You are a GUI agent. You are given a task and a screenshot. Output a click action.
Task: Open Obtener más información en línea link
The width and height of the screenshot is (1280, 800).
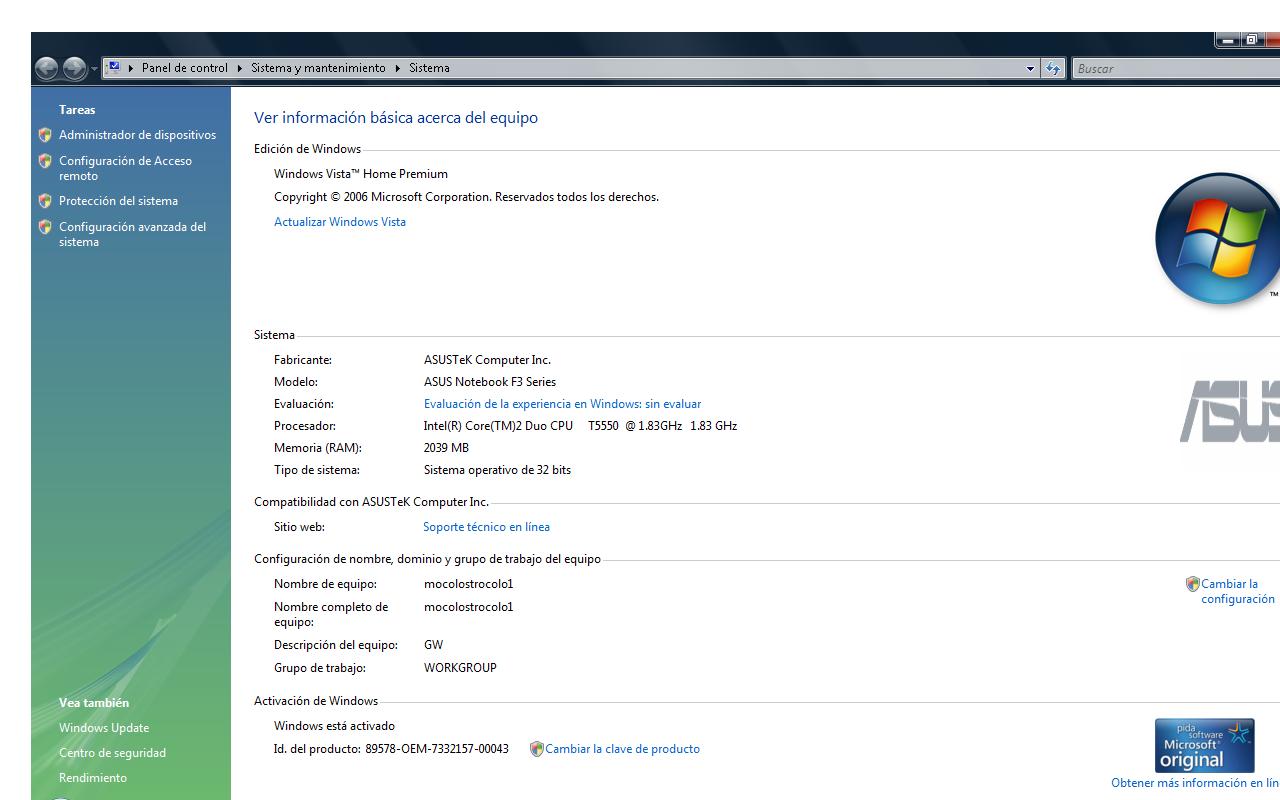click(x=1195, y=783)
